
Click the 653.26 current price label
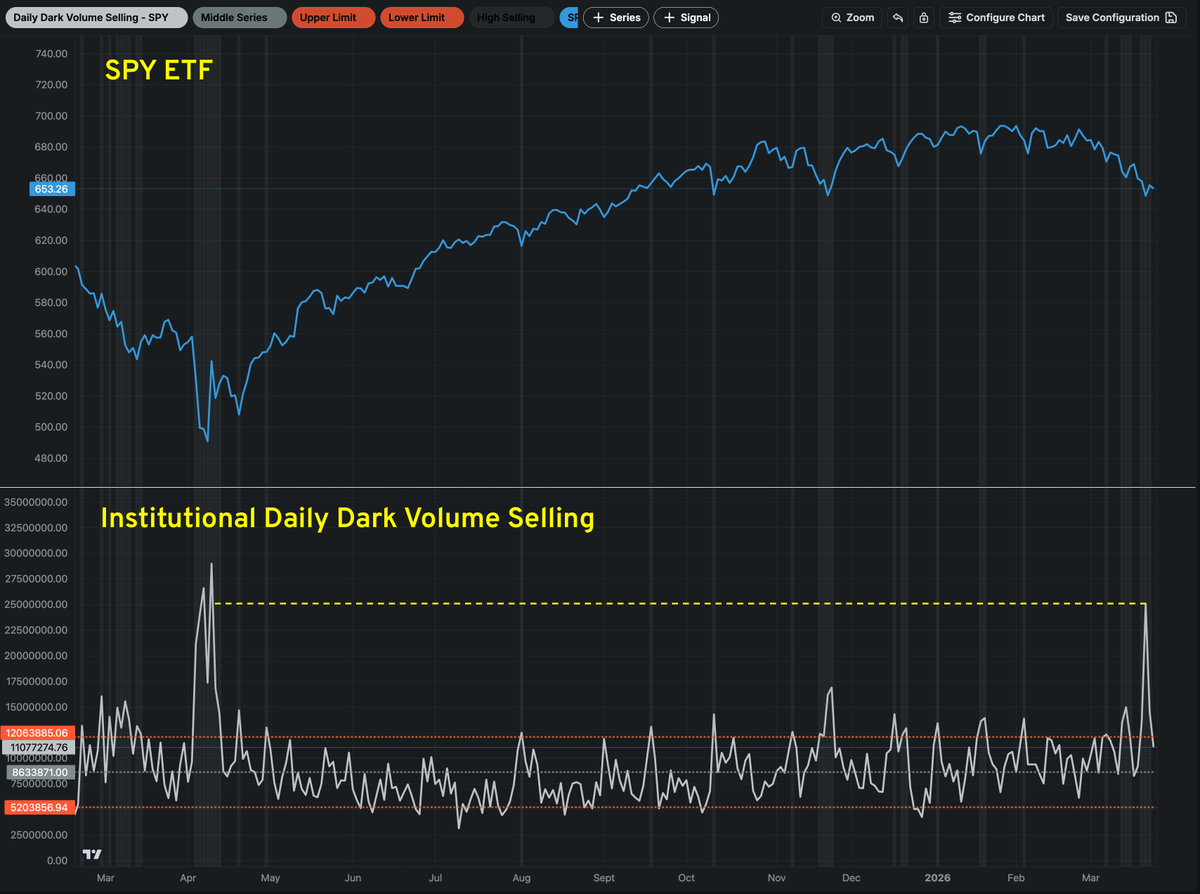click(50, 189)
